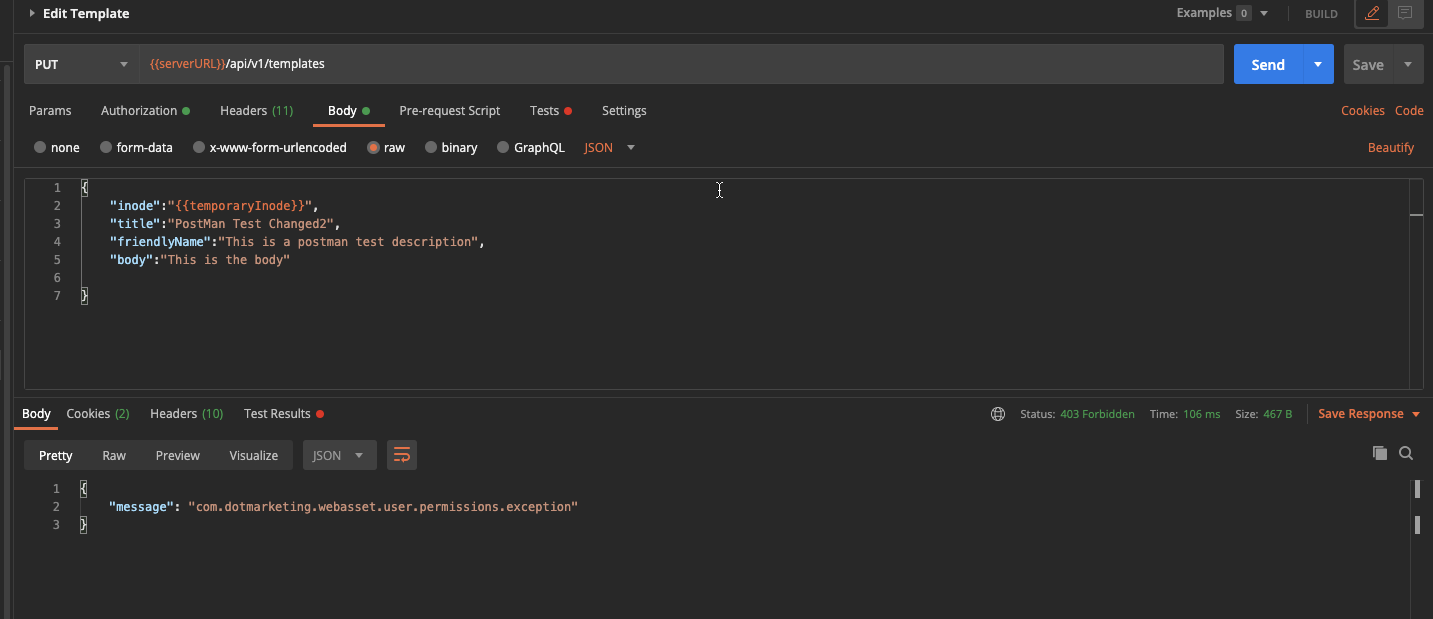Click the Send button
Image resolution: width=1433 pixels, height=619 pixels.
tap(1267, 63)
